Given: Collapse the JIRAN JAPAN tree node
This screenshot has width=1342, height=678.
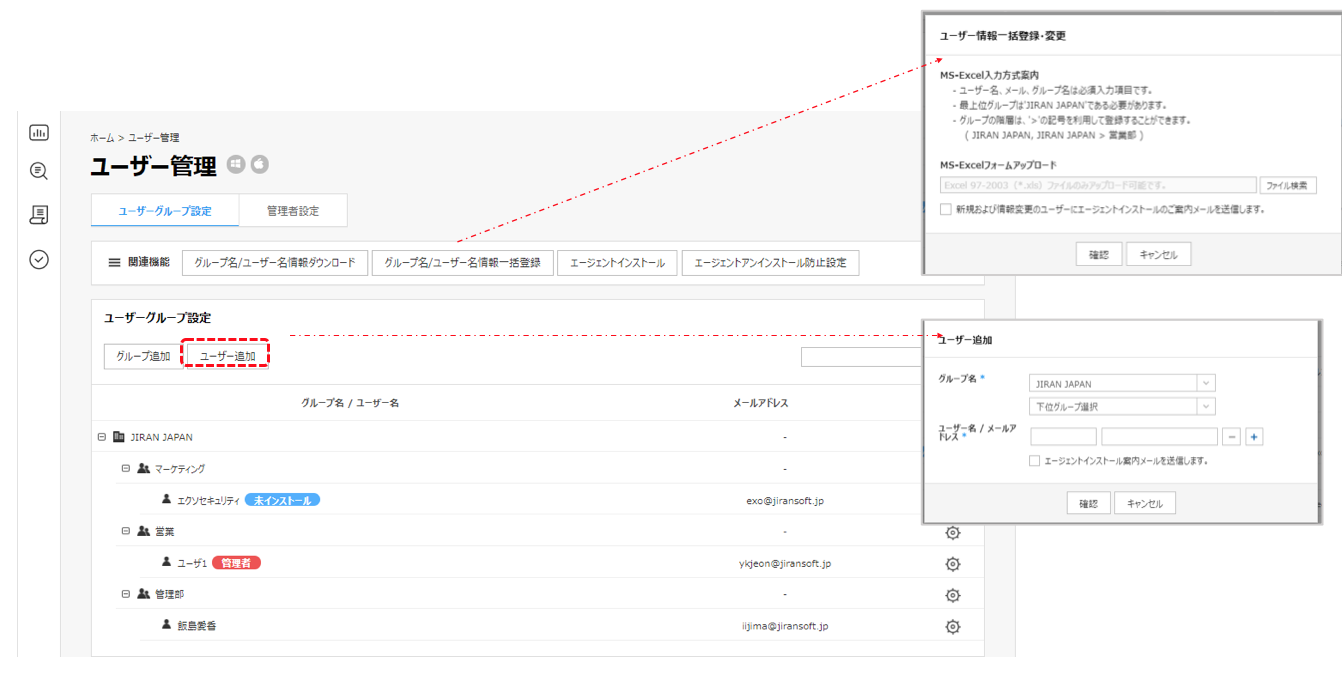Looking at the screenshot, I should point(102,437).
